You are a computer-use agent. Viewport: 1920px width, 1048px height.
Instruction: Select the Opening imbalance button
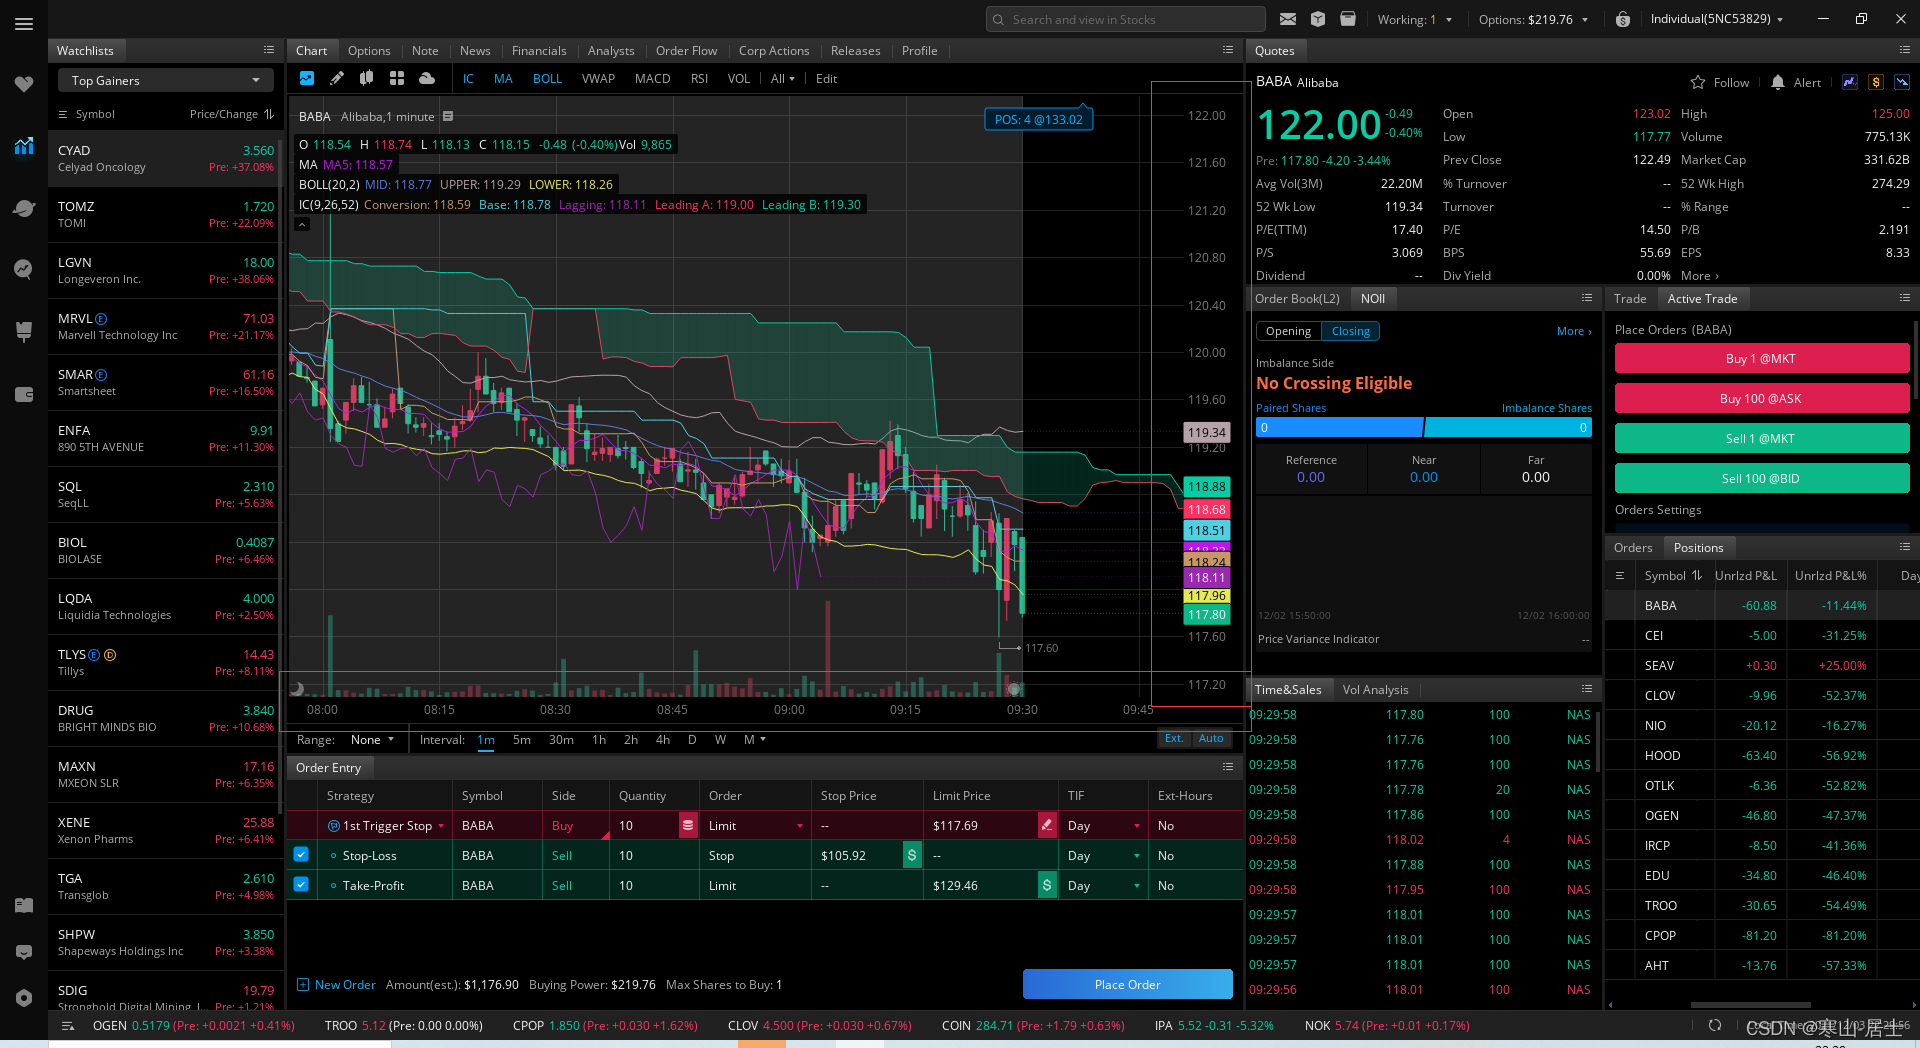click(1288, 331)
